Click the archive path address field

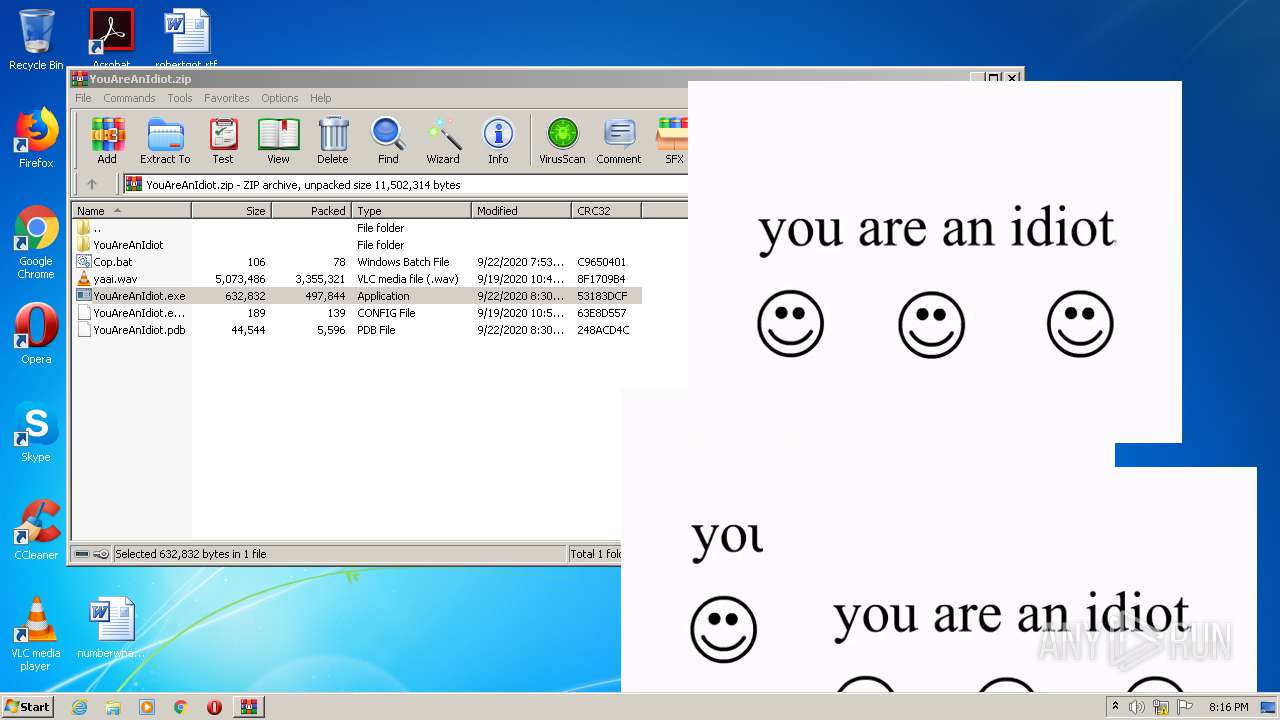pos(405,184)
